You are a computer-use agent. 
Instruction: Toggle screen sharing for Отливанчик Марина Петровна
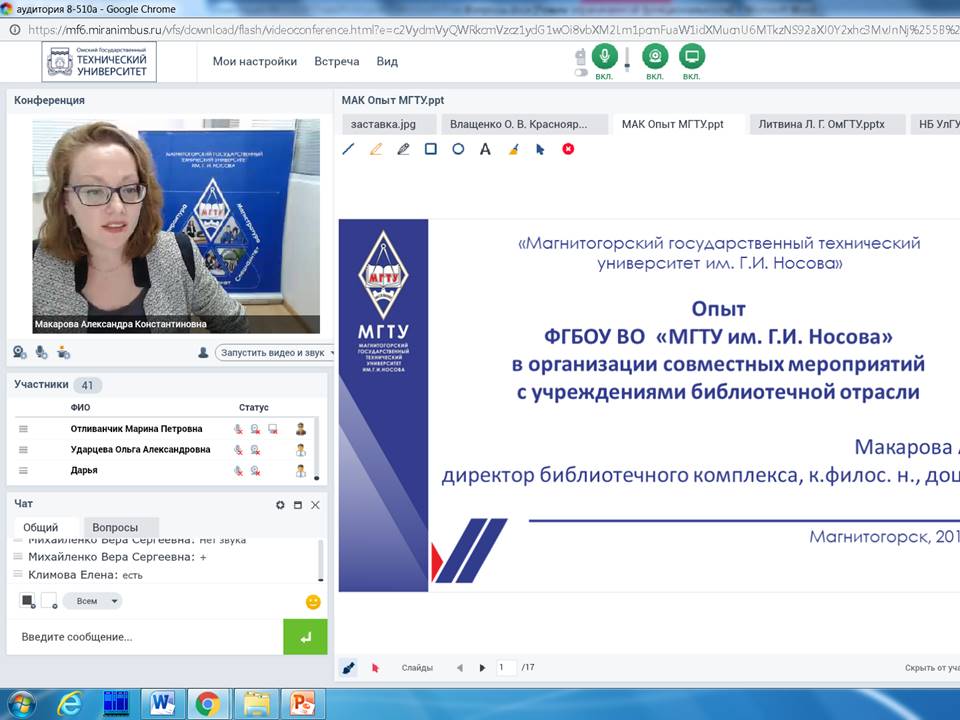click(x=273, y=429)
